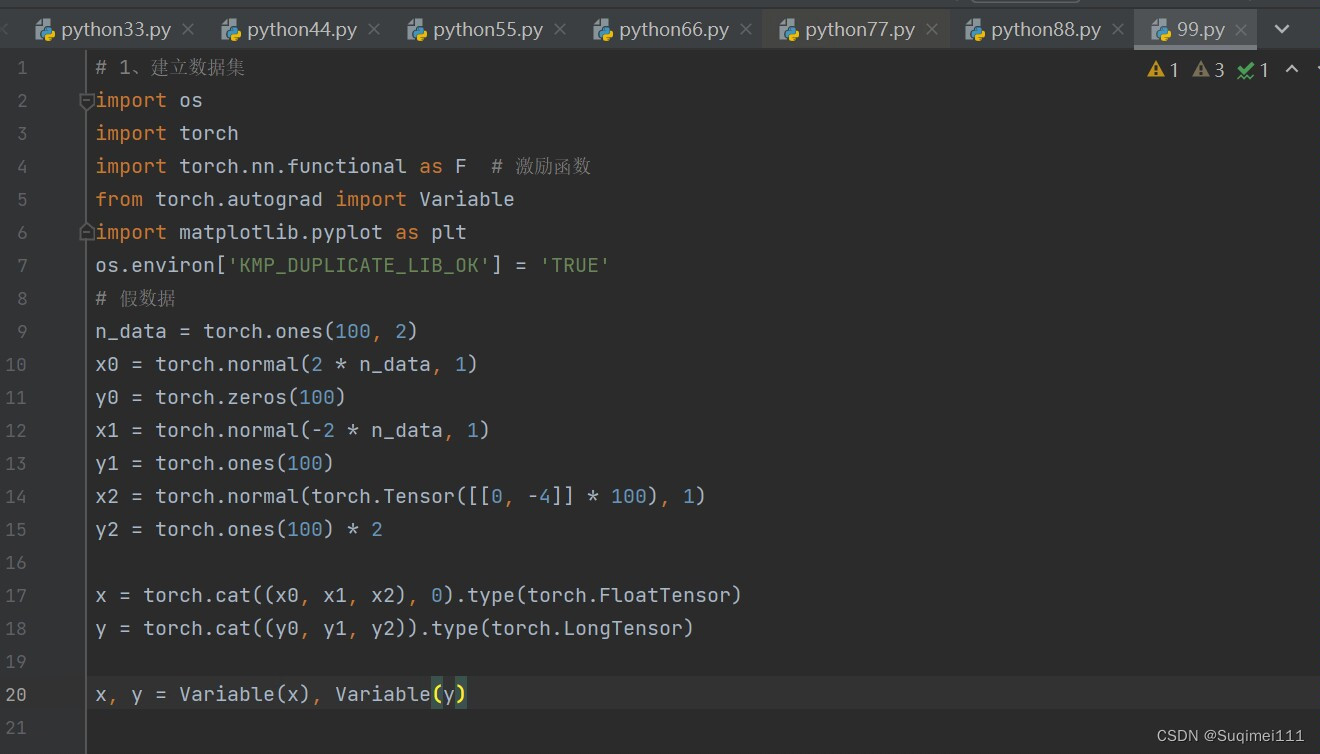Click the fold end marker at line 6
The width and height of the screenshot is (1320, 754).
pos(86,232)
